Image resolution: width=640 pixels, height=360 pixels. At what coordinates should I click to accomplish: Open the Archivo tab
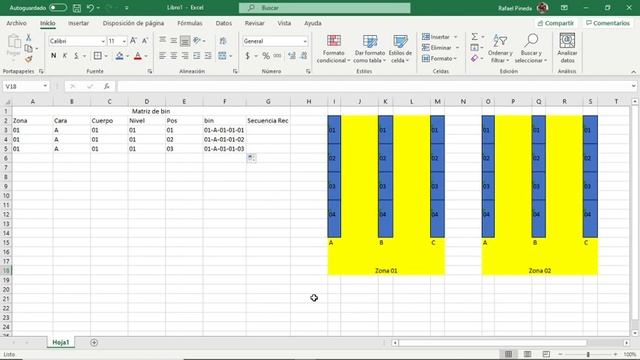(x=16, y=23)
